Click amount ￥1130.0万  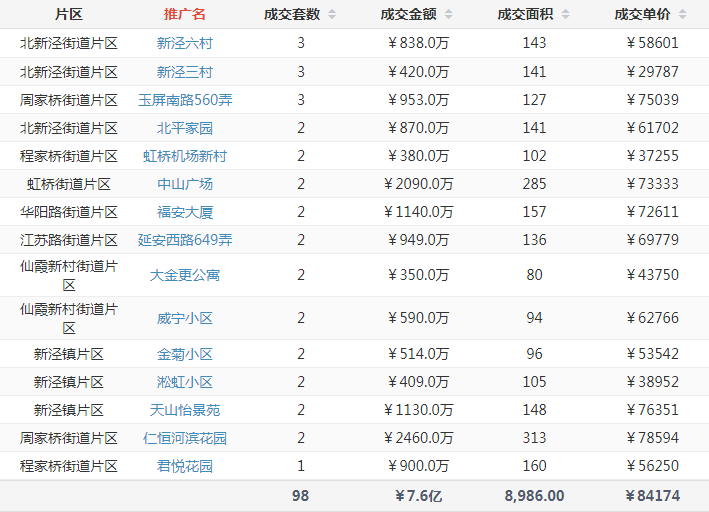pyautogui.click(x=418, y=410)
